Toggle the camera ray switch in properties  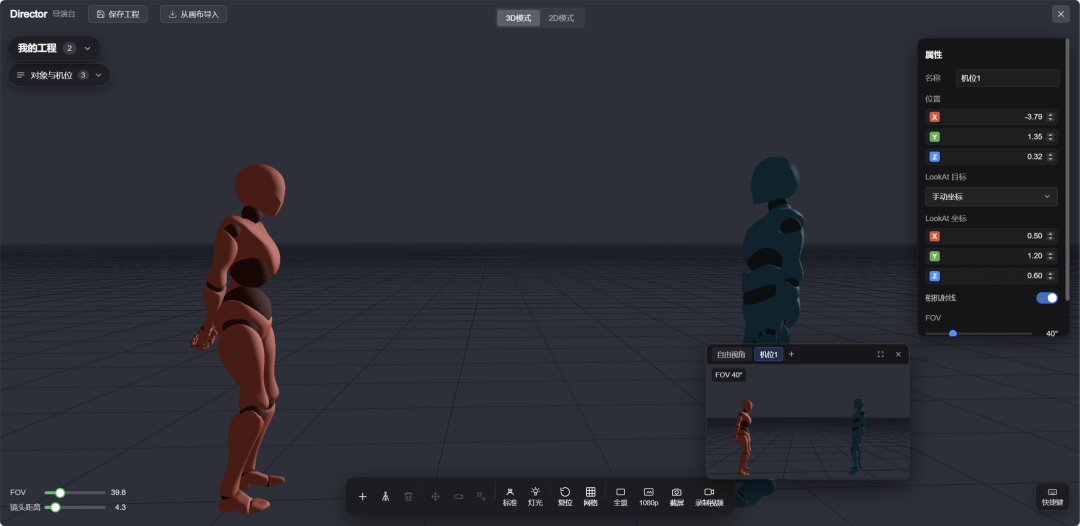click(1047, 297)
